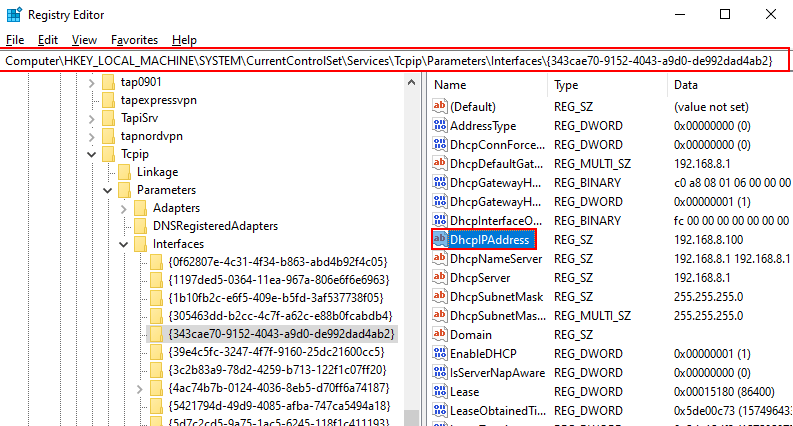Expand the Adapters tree node

(123, 208)
